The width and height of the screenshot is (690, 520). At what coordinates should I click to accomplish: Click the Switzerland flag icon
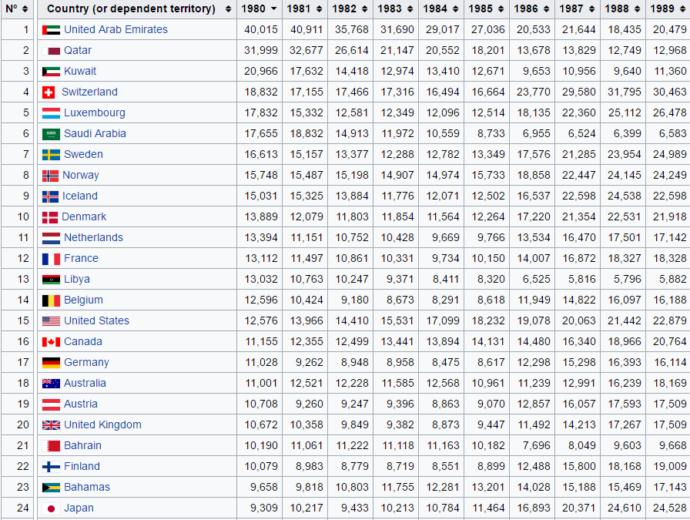48,92
